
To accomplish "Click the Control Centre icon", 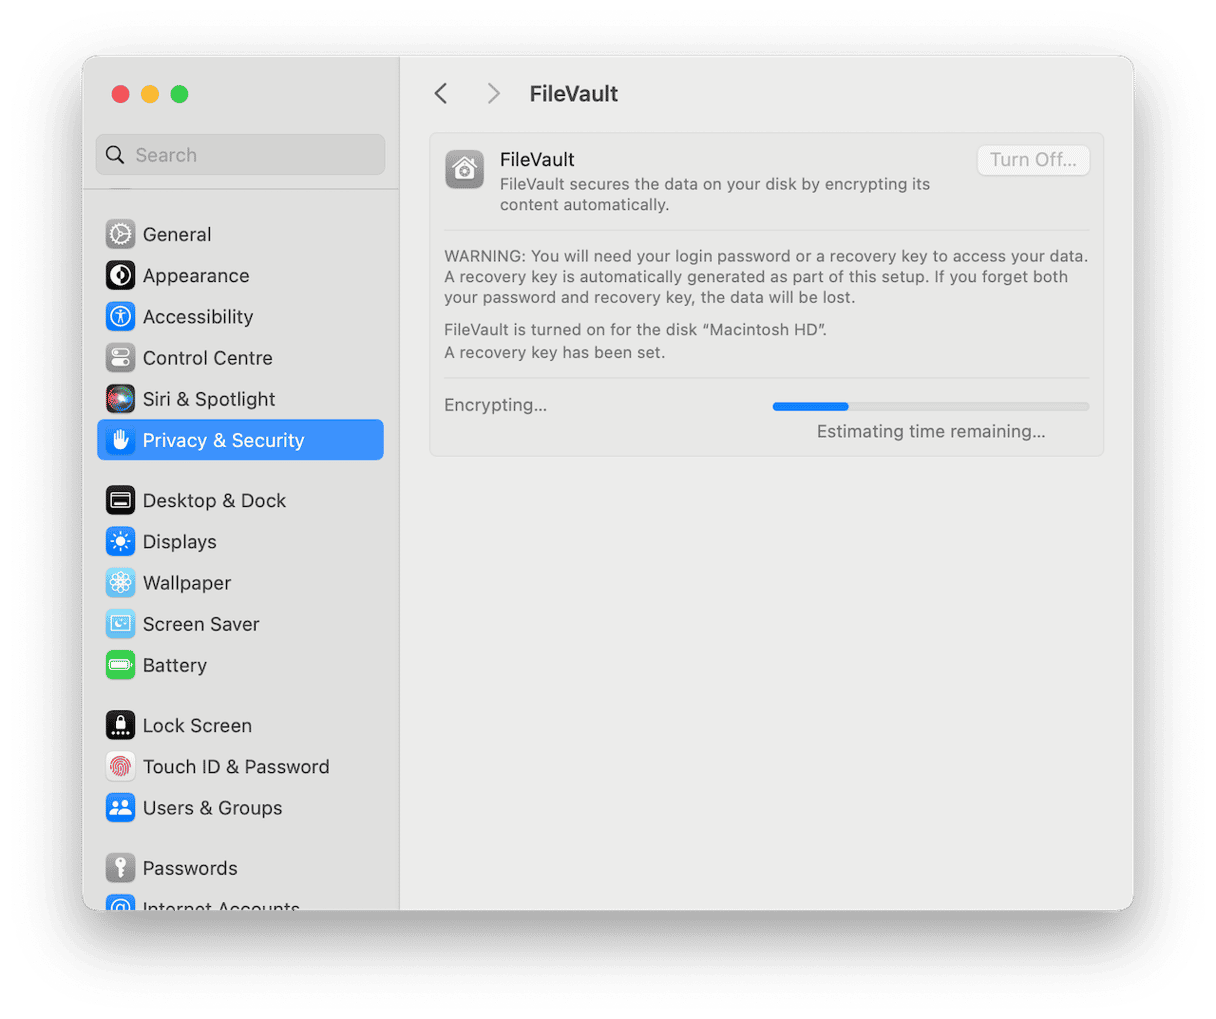I will click(x=120, y=357).
